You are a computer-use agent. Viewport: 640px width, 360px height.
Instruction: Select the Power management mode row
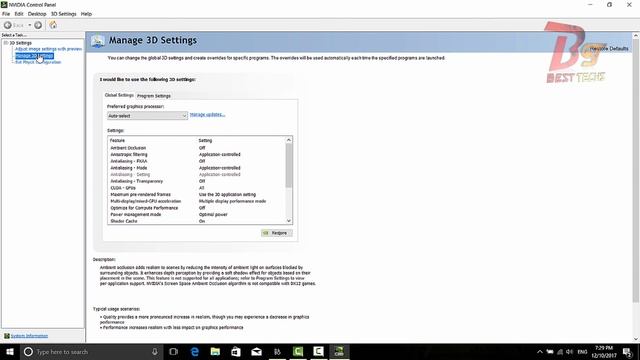coord(197,215)
